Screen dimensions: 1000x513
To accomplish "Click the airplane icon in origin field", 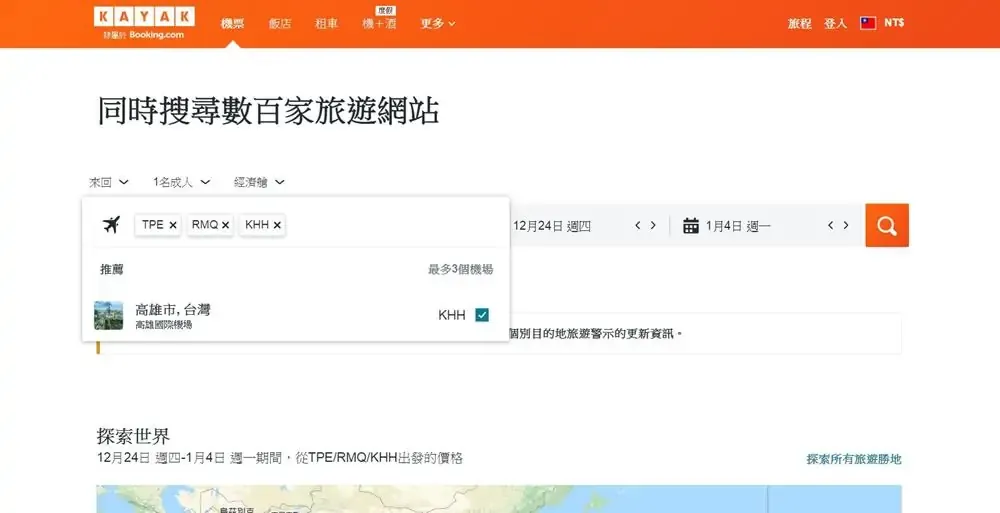I will tap(111, 225).
